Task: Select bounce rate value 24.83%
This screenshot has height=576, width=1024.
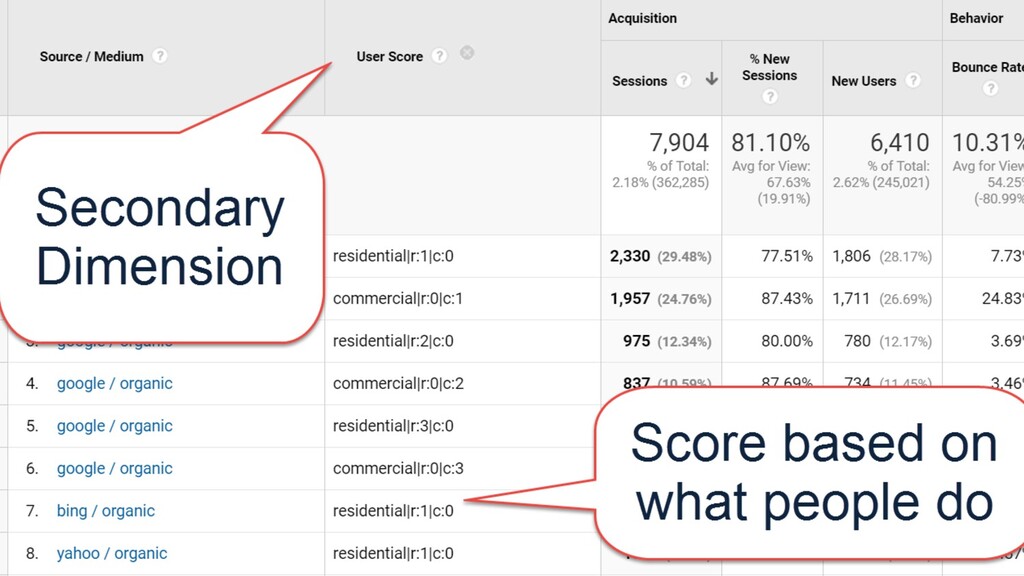Action: click(1003, 298)
